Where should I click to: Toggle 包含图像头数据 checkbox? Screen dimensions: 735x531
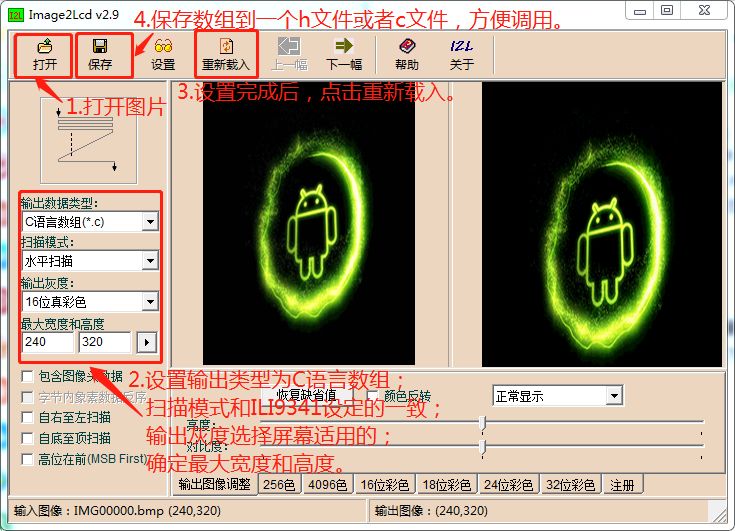[27, 376]
